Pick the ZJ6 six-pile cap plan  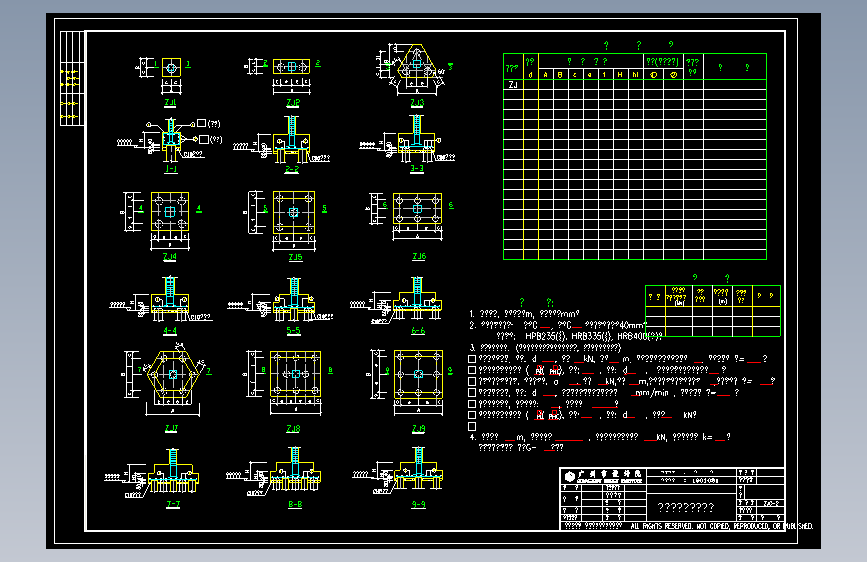(x=417, y=209)
